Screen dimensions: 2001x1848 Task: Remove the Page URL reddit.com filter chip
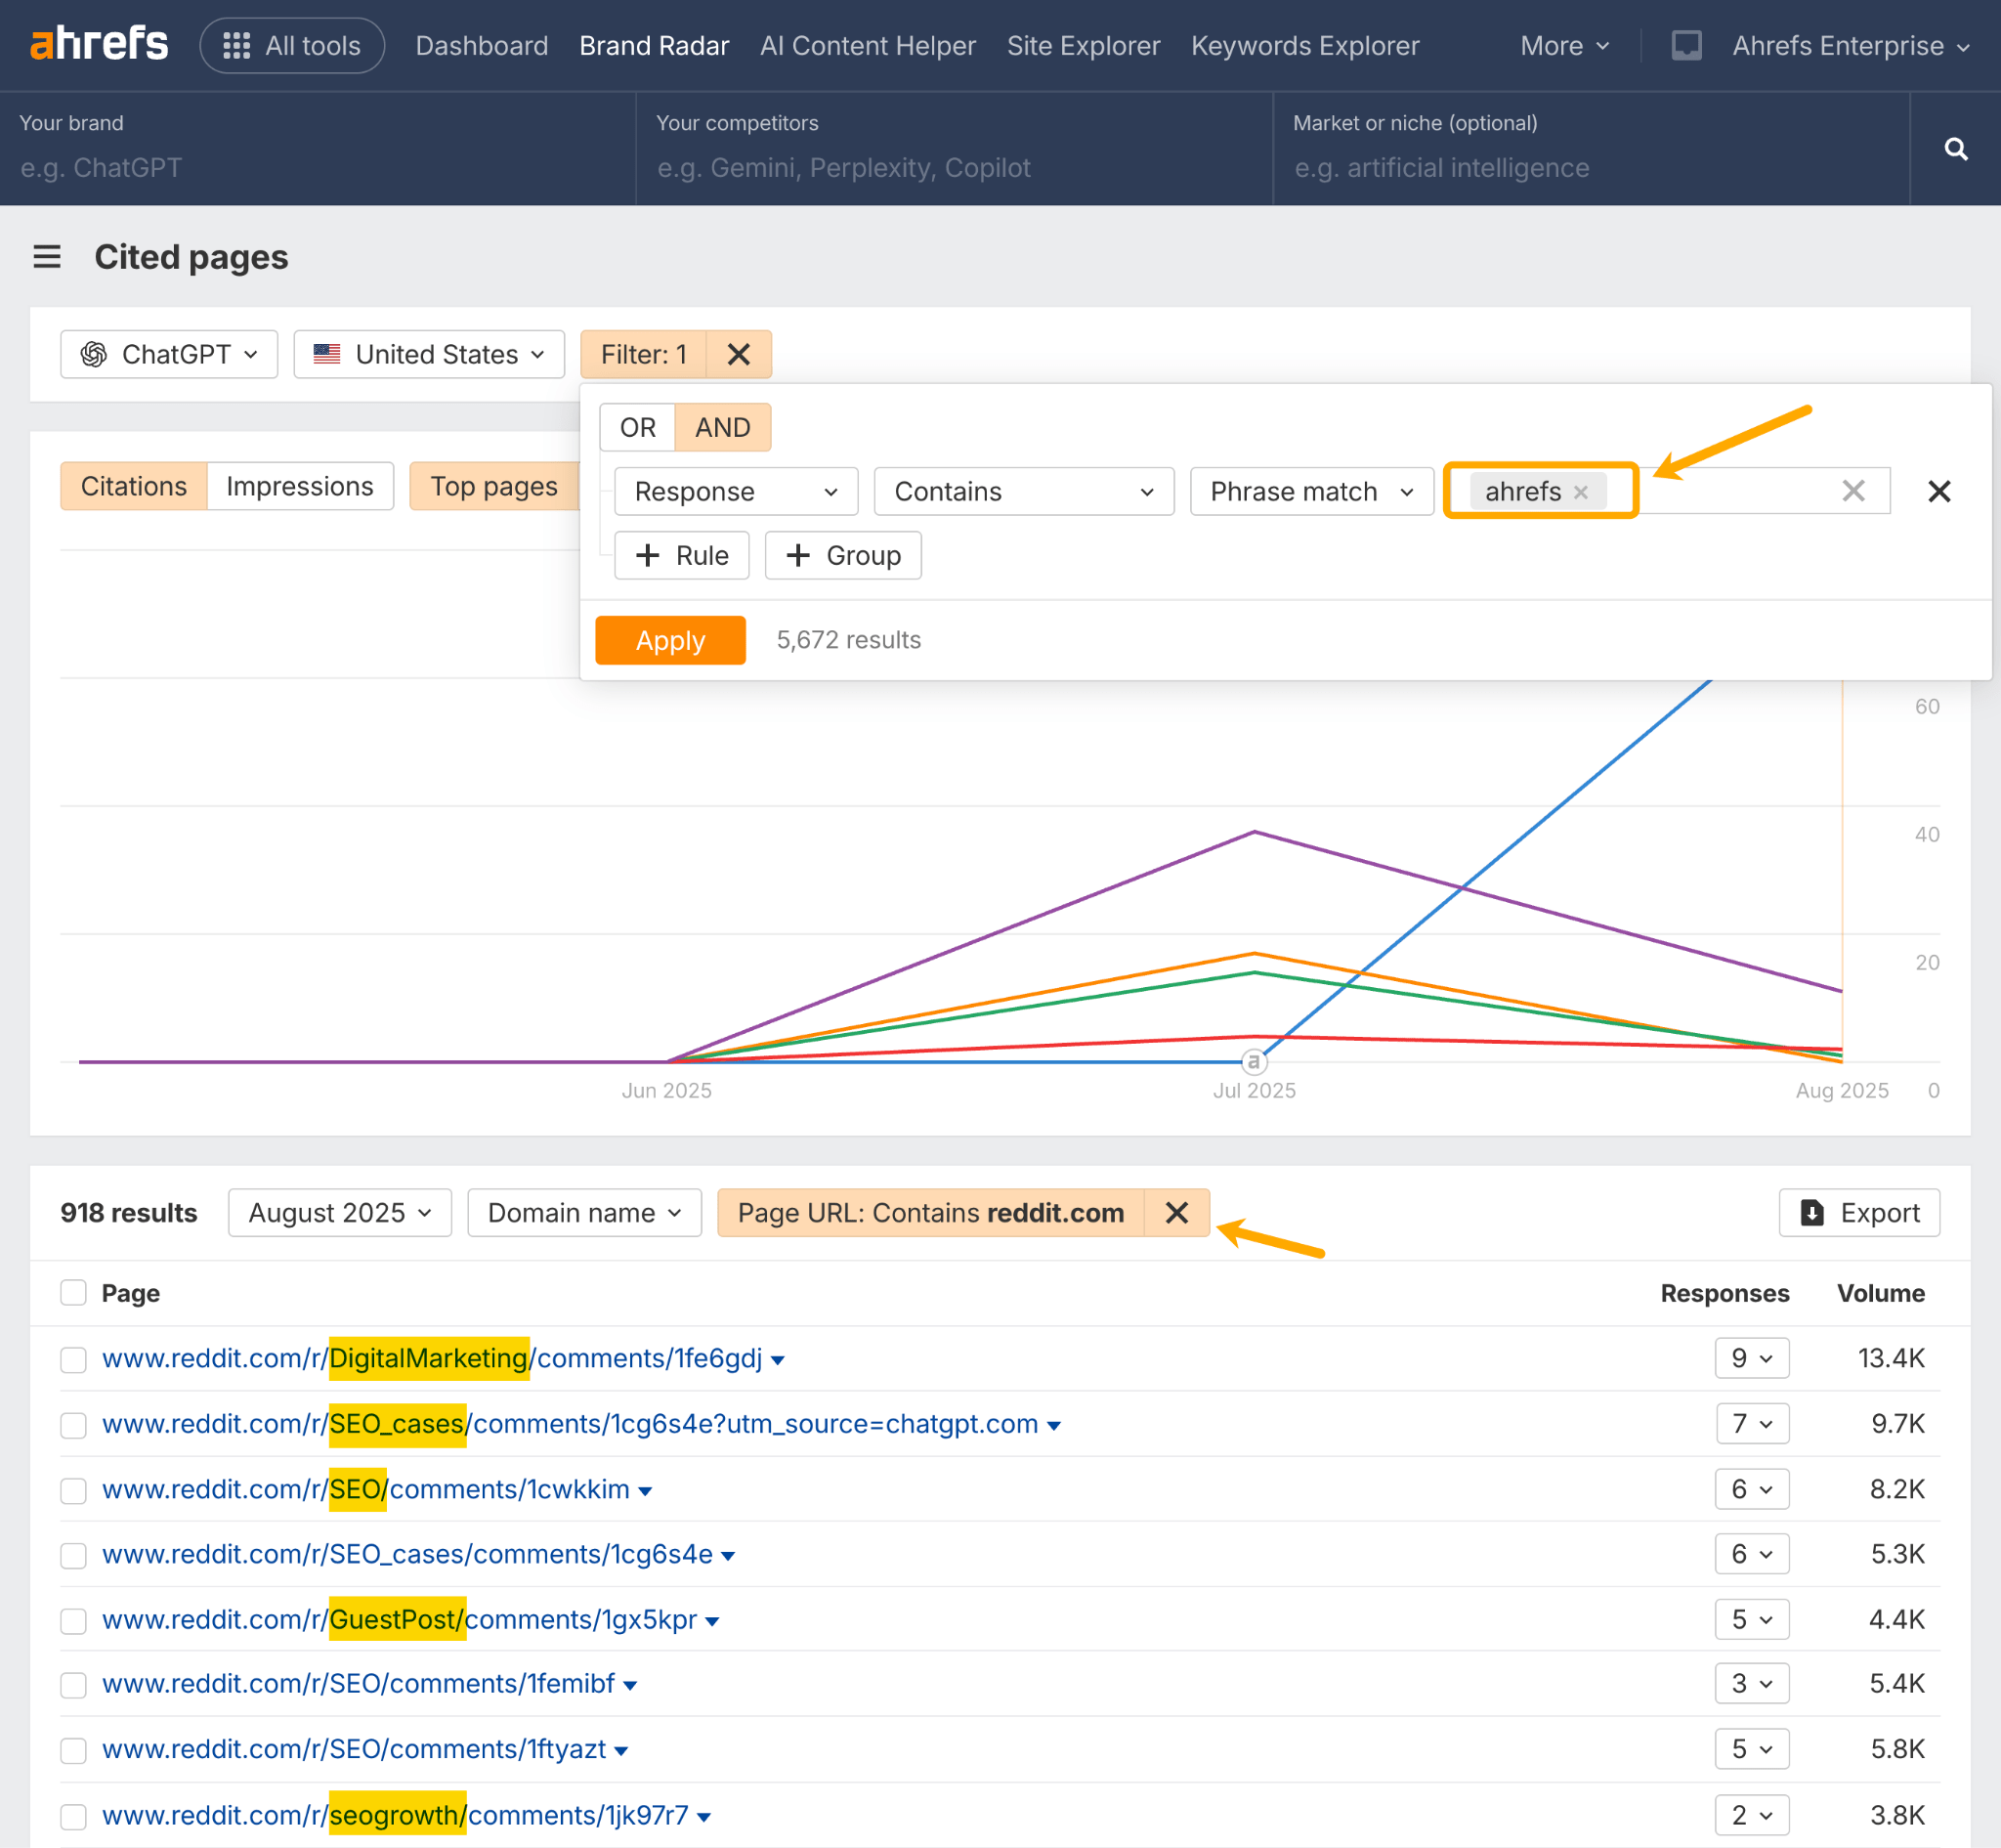pos(1176,1213)
